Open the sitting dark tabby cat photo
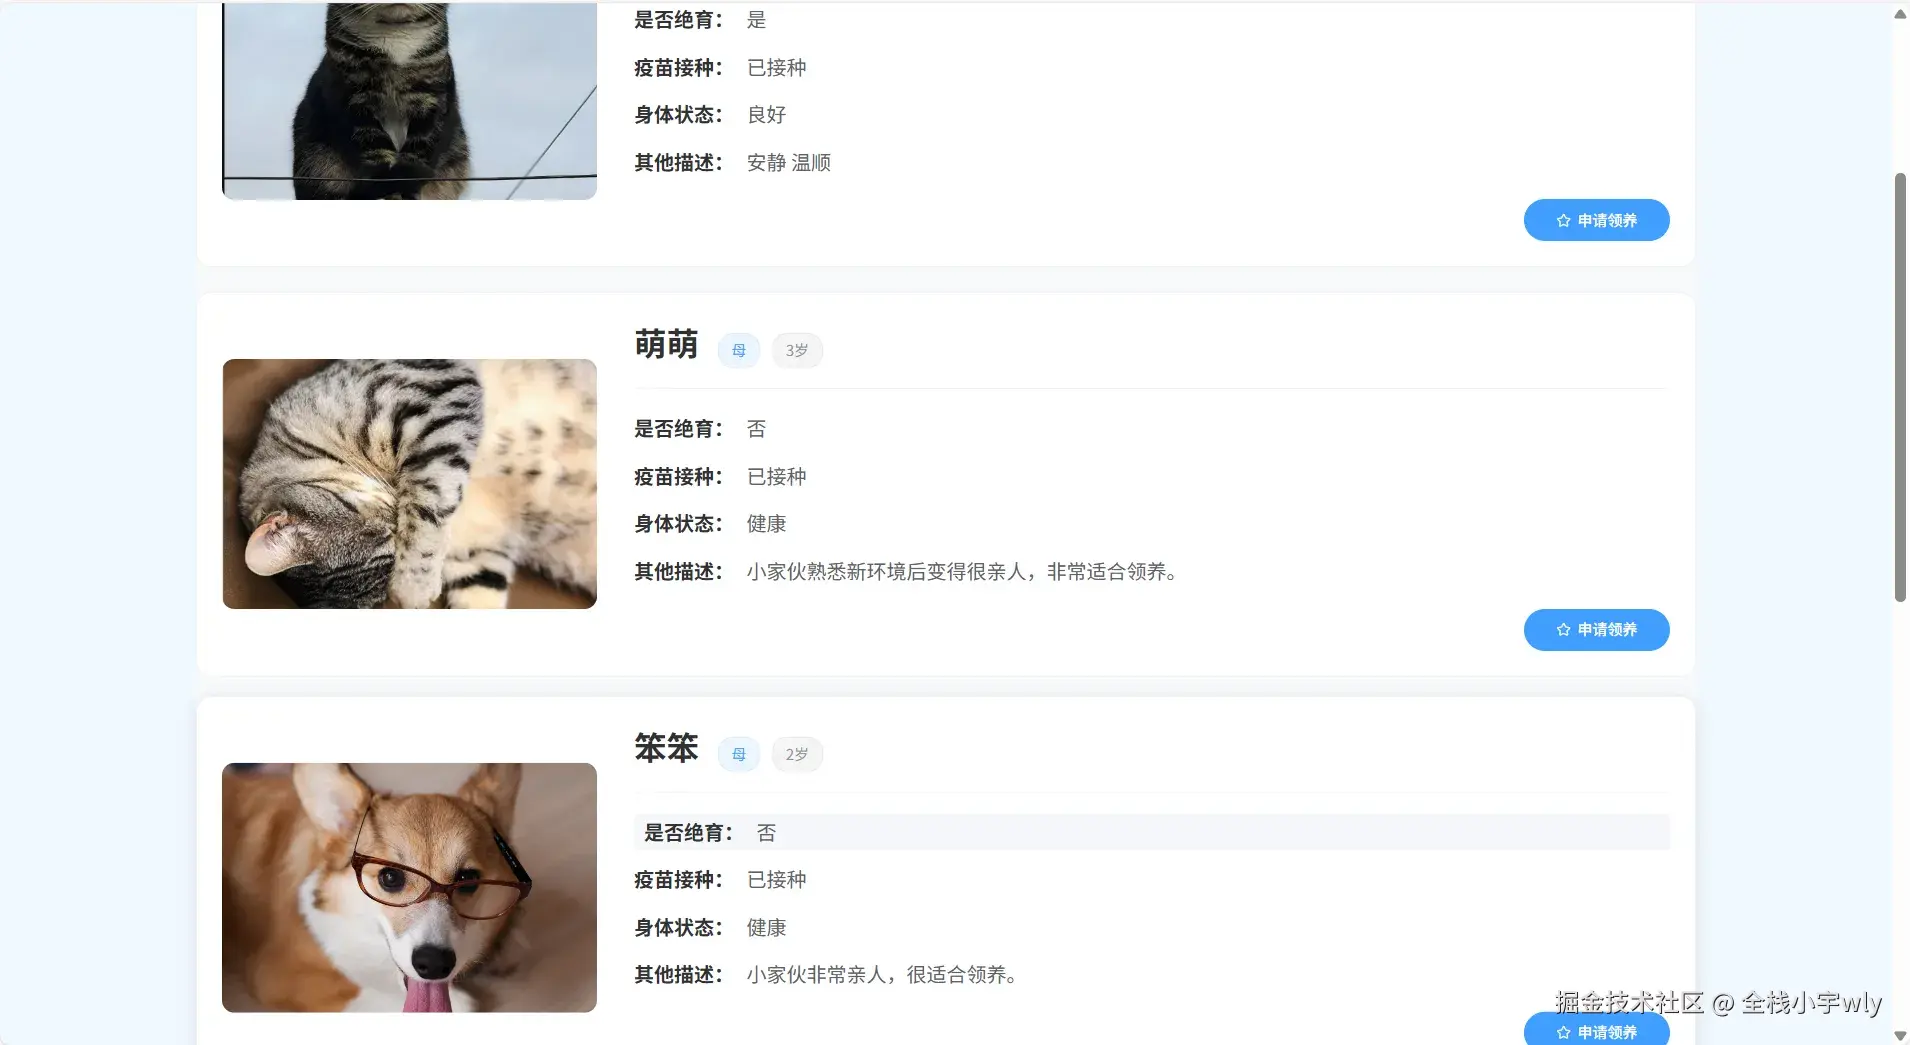The width and height of the screenshot is (1910, 1045). pyautogui.click(x=409, y=100)
